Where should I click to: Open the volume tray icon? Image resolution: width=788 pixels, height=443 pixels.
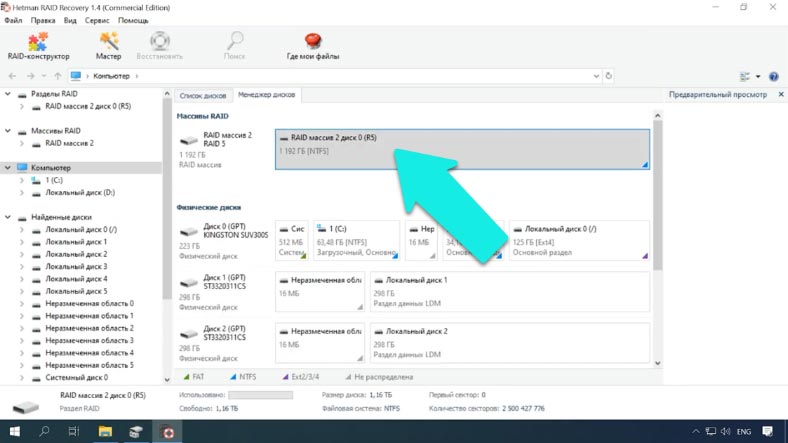[725, 431]
